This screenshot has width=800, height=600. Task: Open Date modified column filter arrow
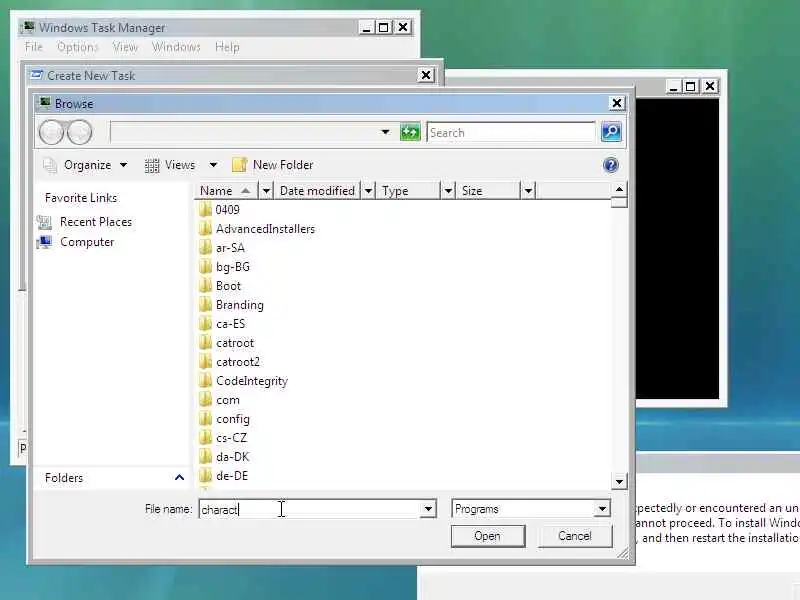[x=368, y=191]
